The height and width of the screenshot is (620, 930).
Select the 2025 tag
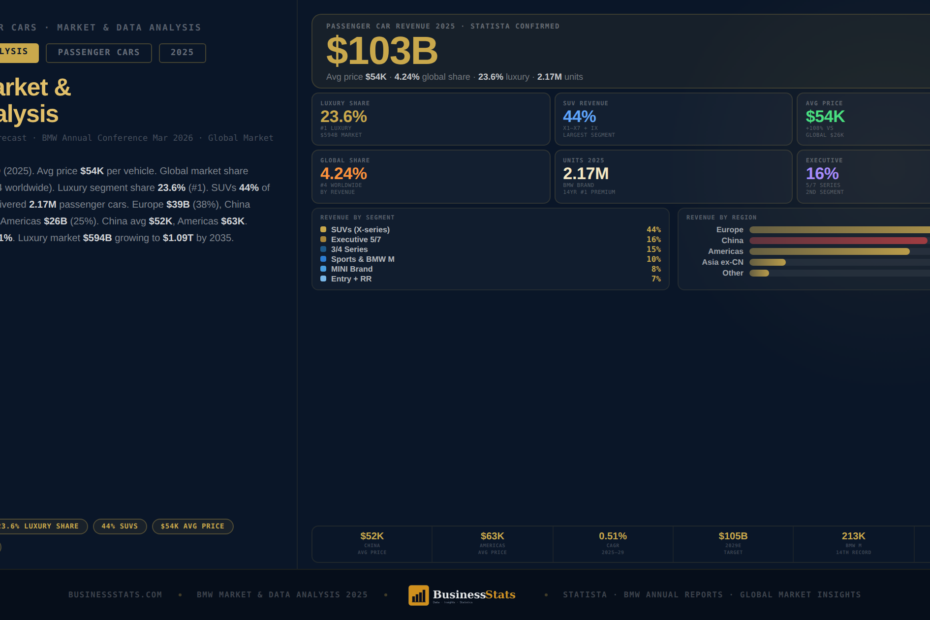click(182, 53)
